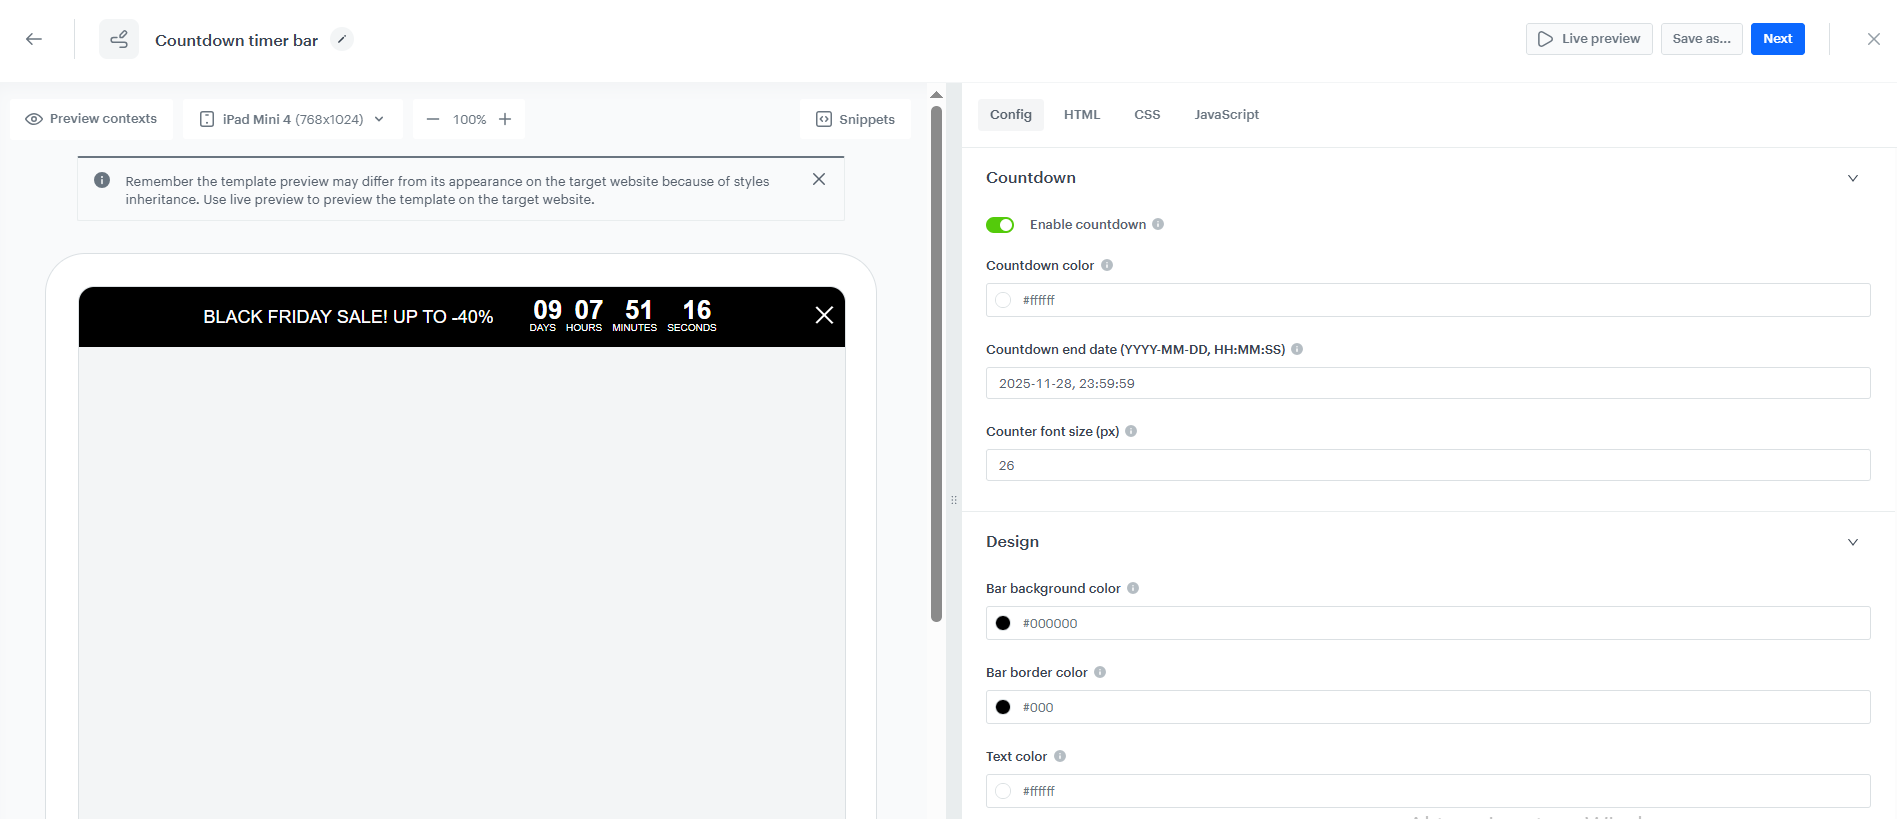The image size is (1897, 819).
Task: Collapse the Design section
Action: coord(1852,542)
